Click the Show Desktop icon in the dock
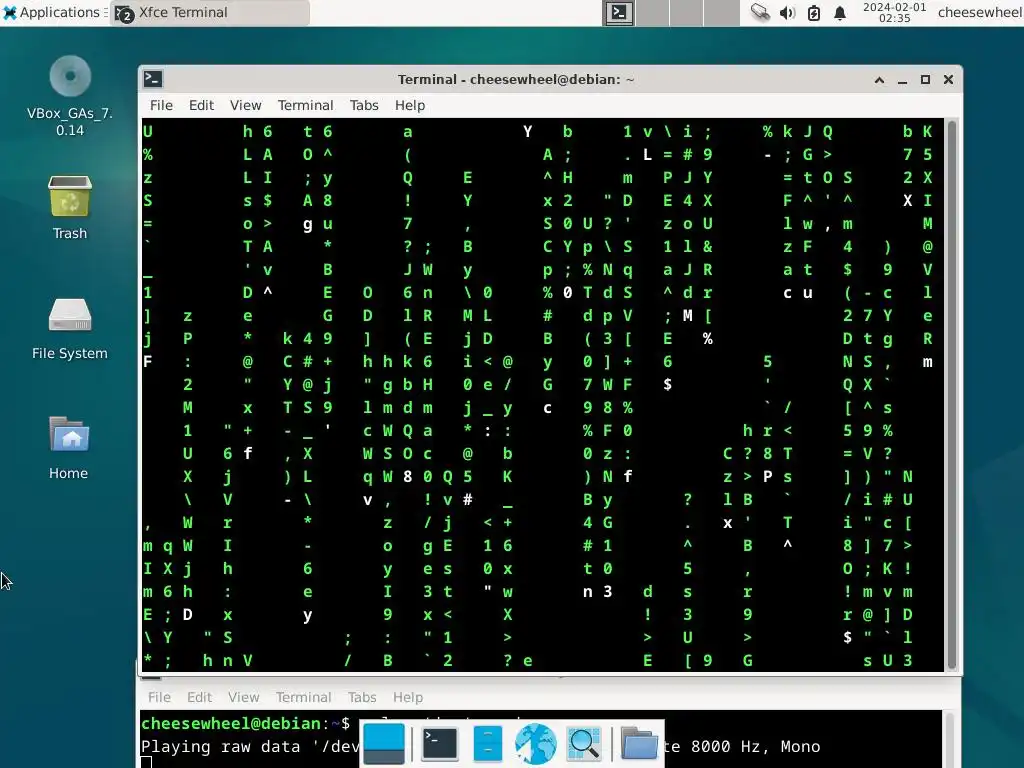The image size is (1024, 768). (x=384, y=744)
